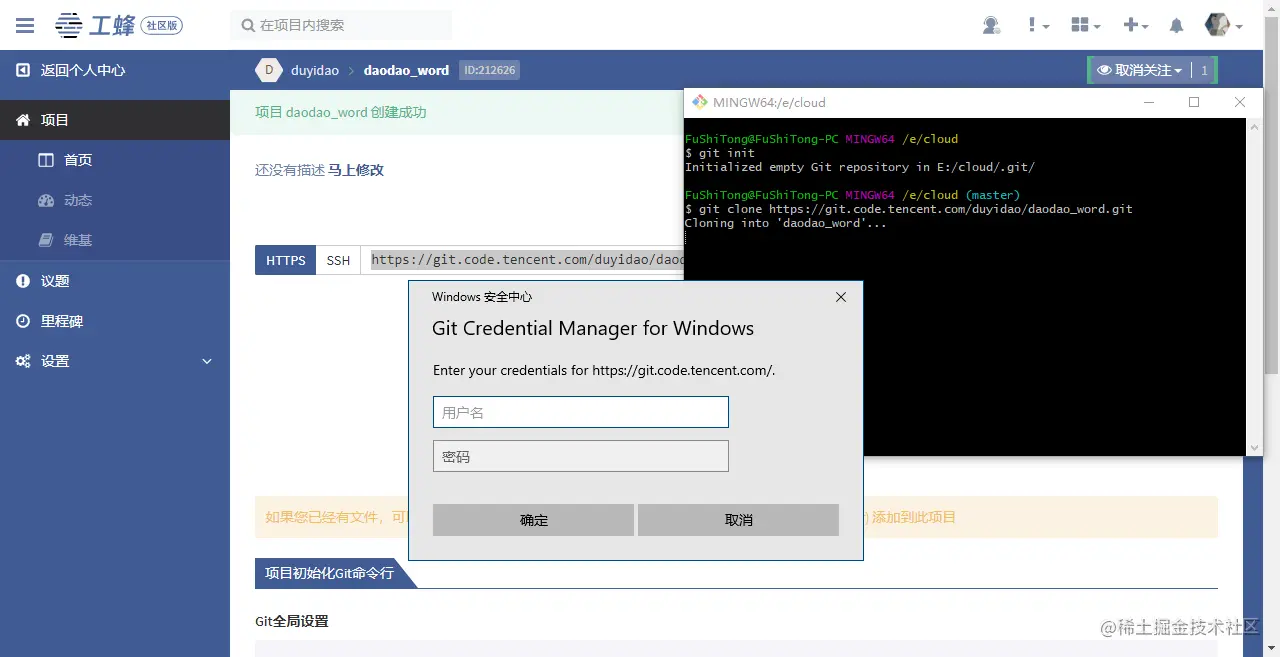Viewport: 1280px width, 657px height.
Task: Click the Cloning into 'daodao_word' line
Action: 786,223
